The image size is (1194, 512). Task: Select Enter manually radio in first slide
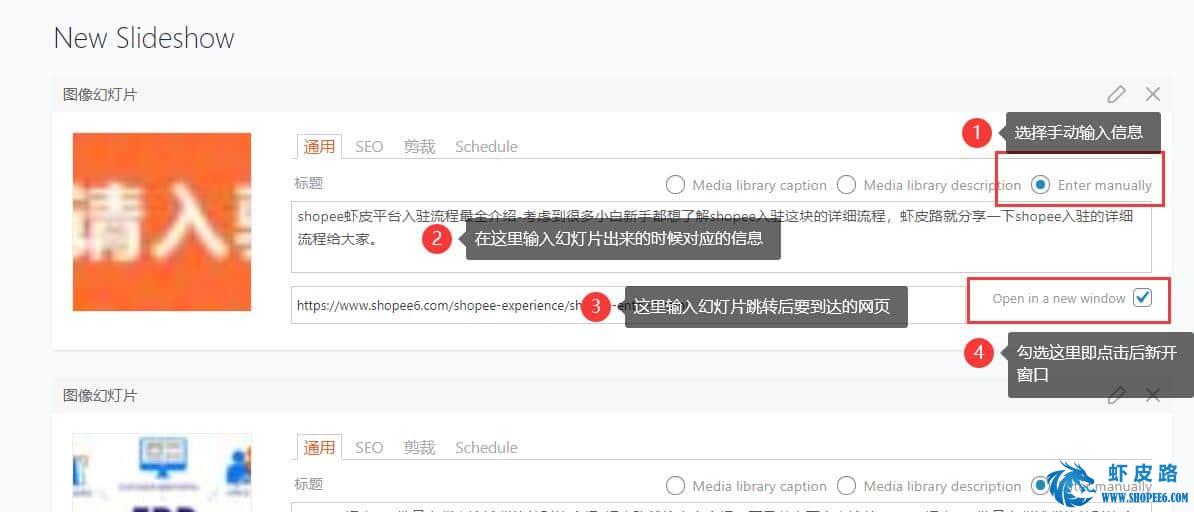point(1040,185)
